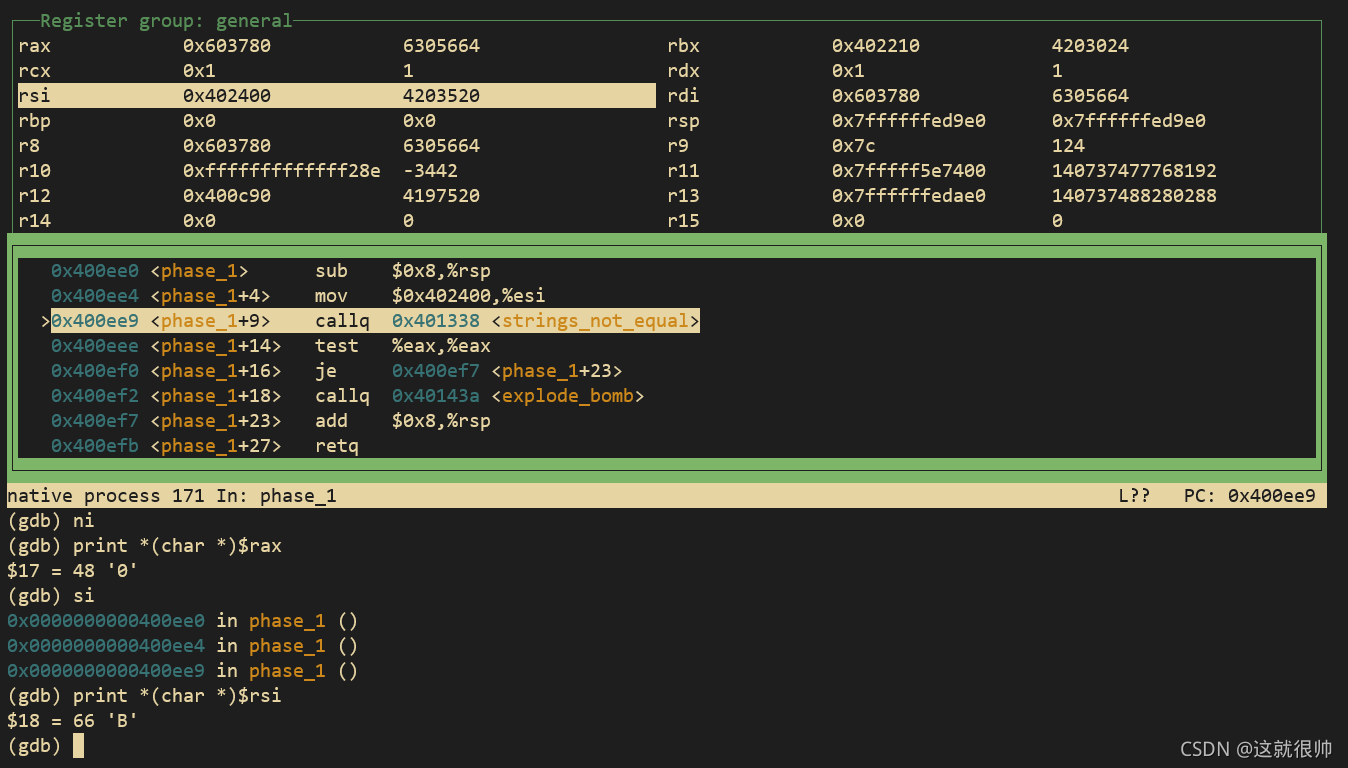
Task: Click rsi hex value 0x402400
Action: pos(227,96)
